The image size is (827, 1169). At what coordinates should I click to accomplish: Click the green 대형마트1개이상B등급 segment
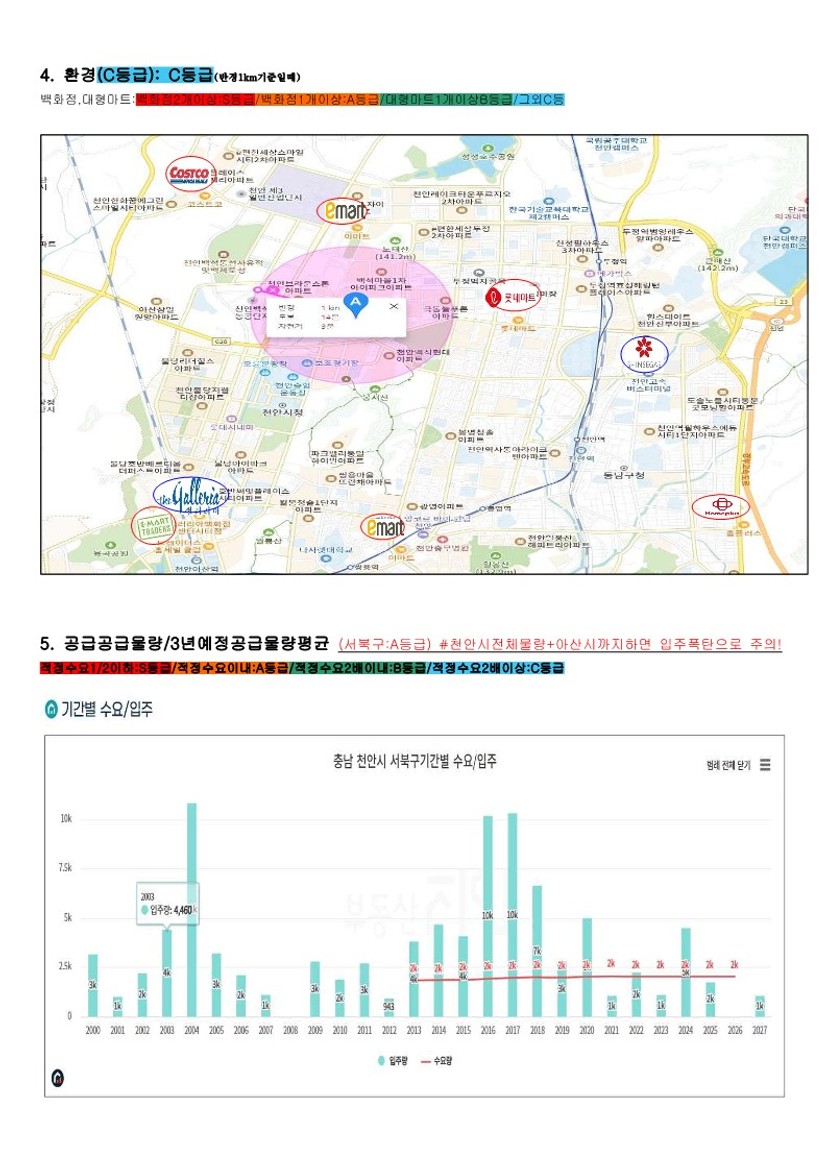click(447, 98)
